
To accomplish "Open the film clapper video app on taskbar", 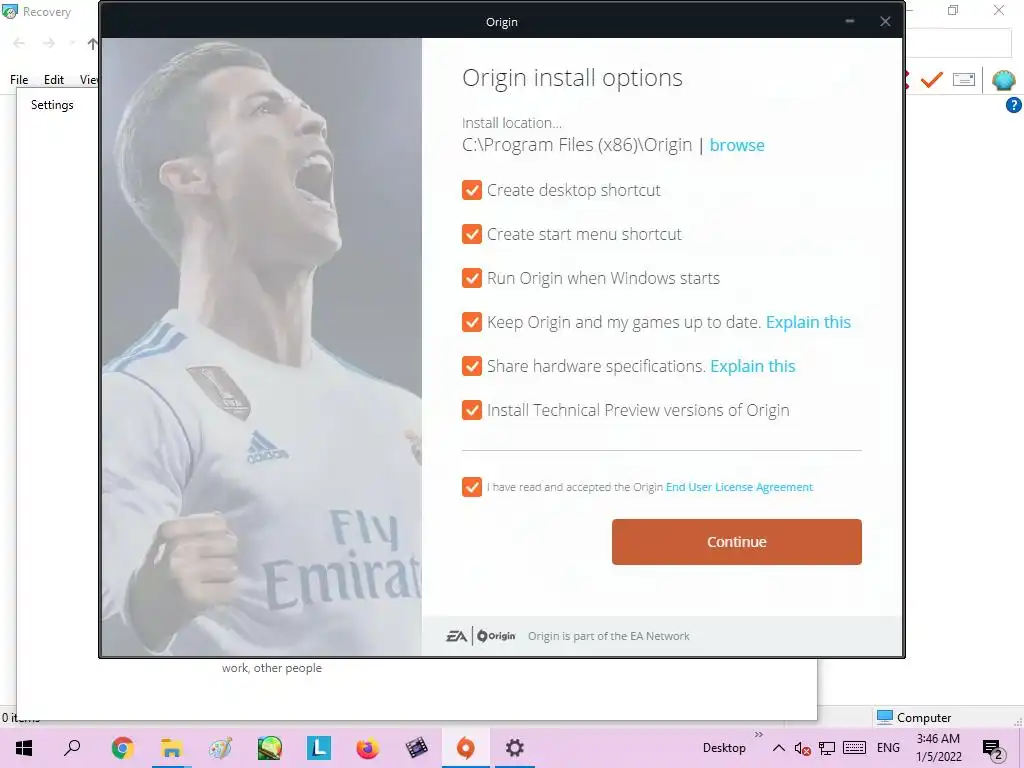I will (x=417, y=748).
